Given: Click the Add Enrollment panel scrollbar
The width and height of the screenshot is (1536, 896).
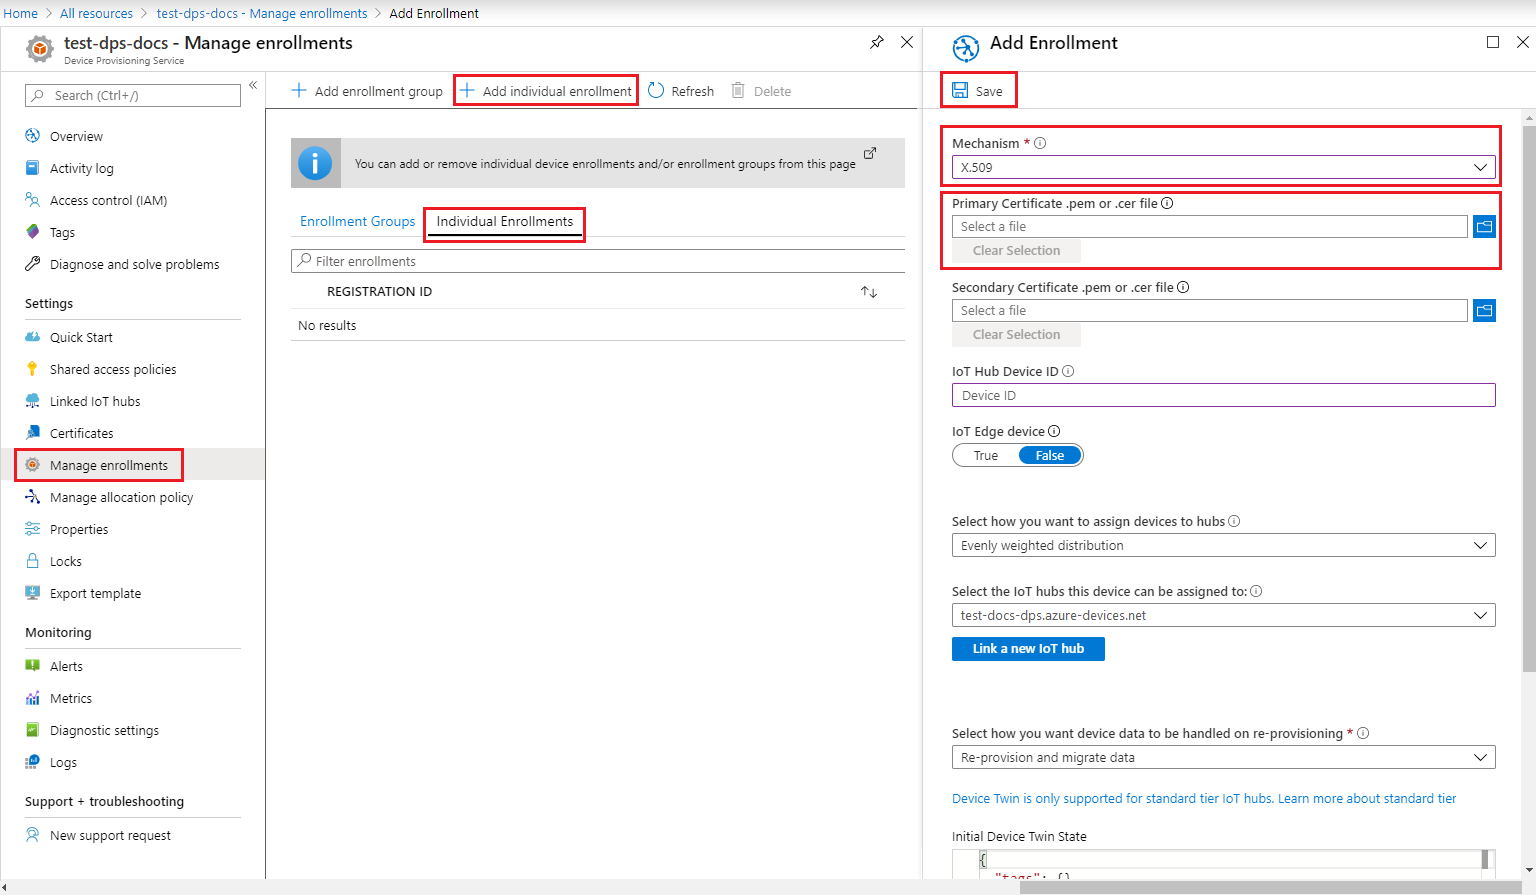Looking at the screenshot, I should (x=1528, y=400).
